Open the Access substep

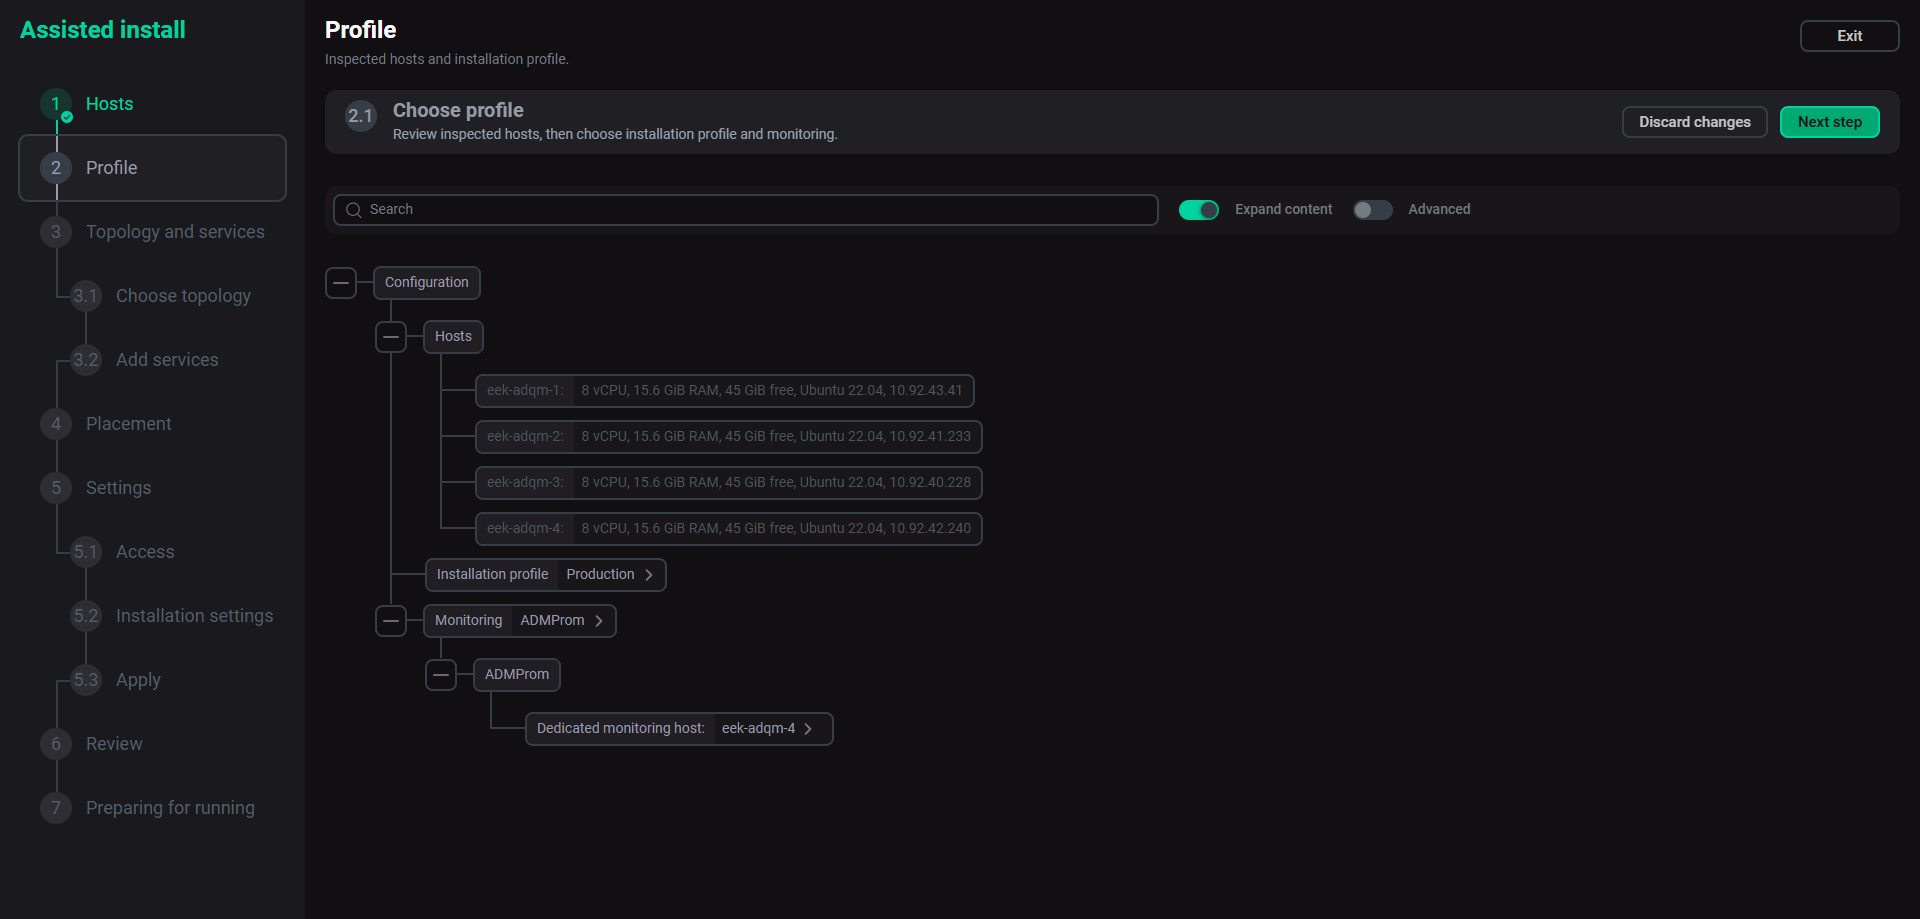[145, 552]
